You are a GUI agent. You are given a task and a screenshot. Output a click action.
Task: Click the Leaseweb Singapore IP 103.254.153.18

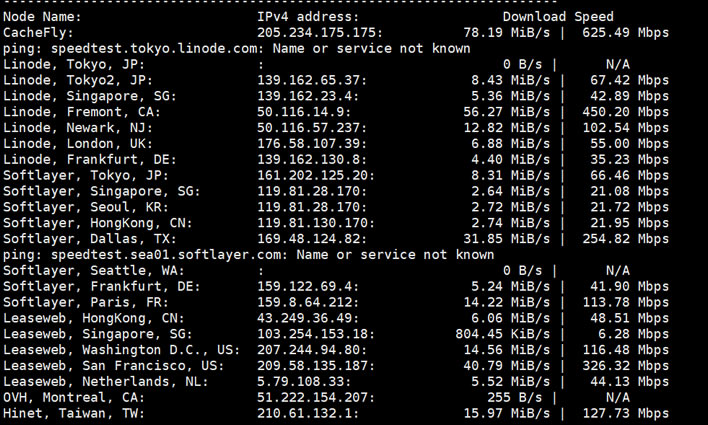point(316,334)
